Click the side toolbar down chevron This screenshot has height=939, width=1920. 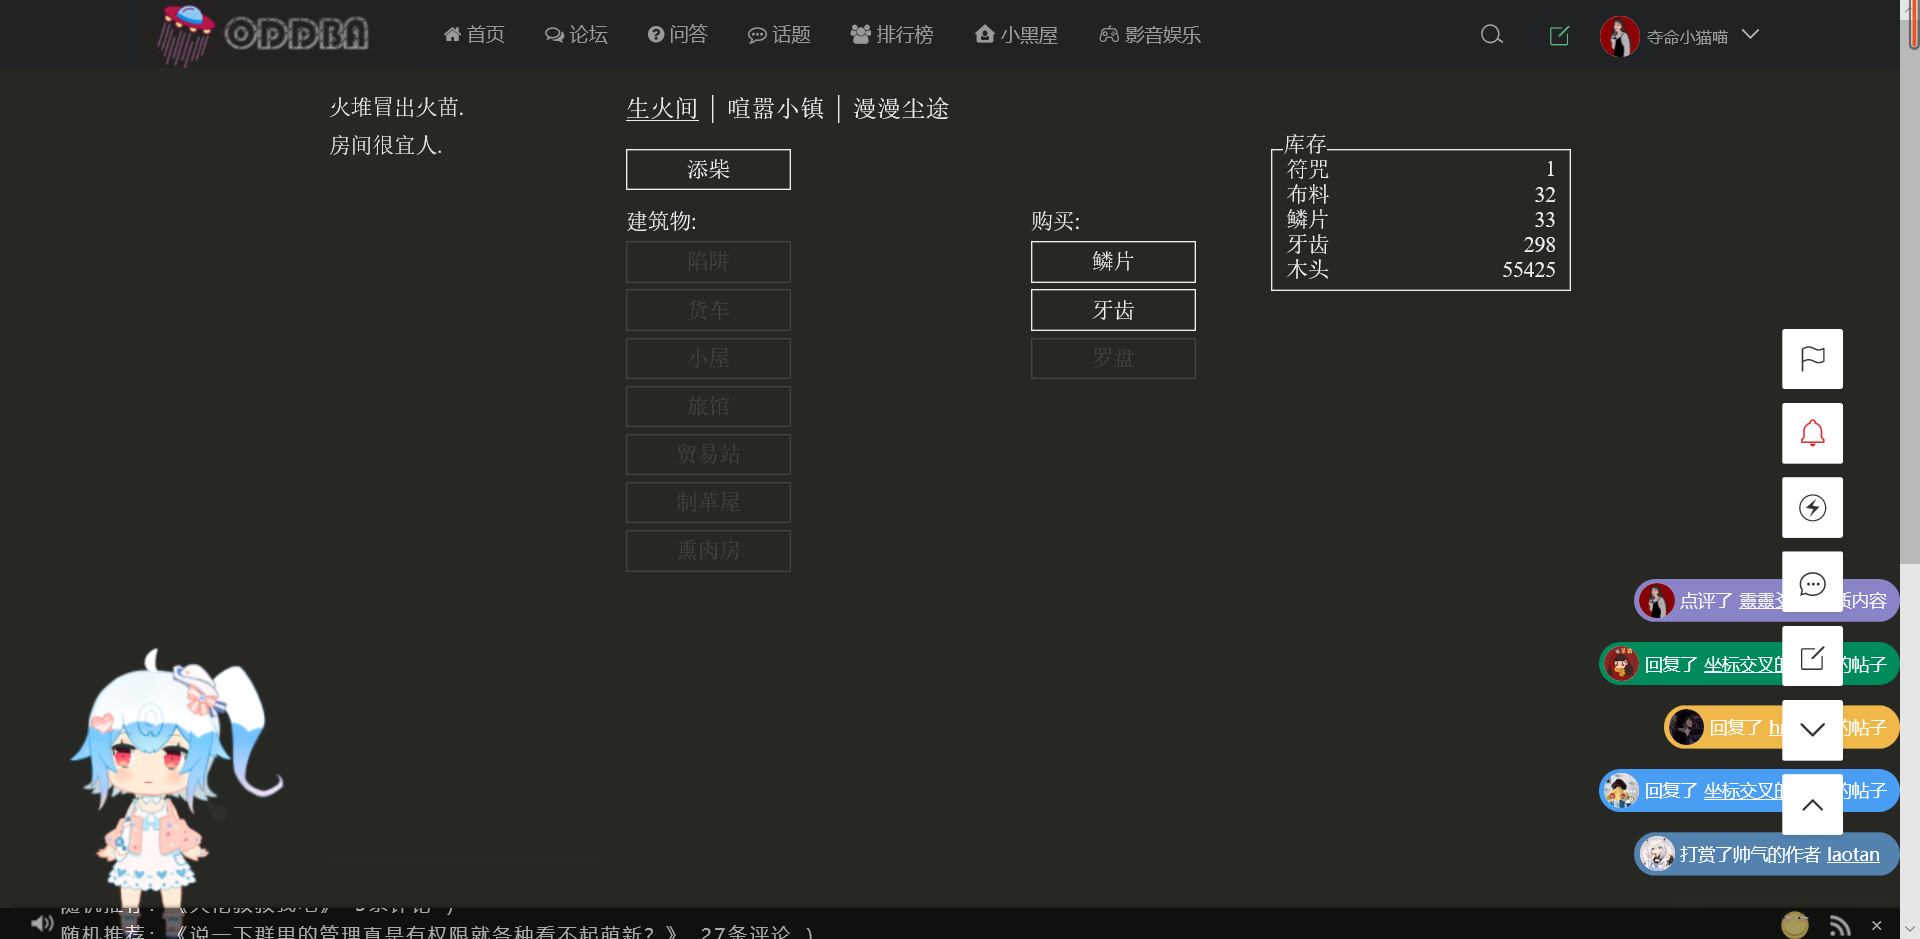(1812, 730)
